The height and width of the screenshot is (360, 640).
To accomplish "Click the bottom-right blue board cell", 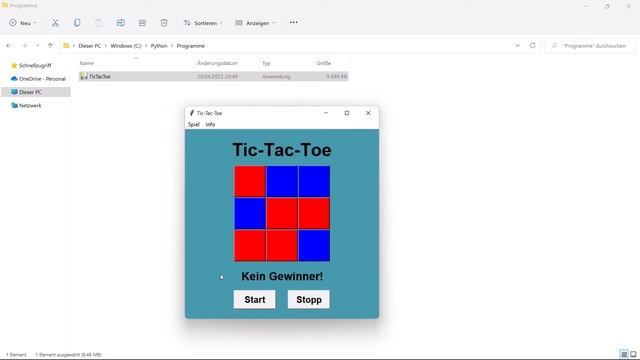I will (314, 245).
